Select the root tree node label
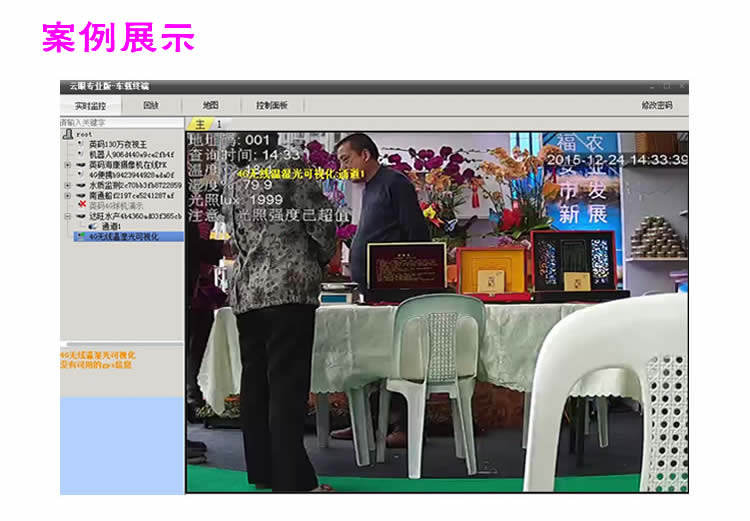The image size is (750, 521). pyautogui.click(x=84, y=135)
